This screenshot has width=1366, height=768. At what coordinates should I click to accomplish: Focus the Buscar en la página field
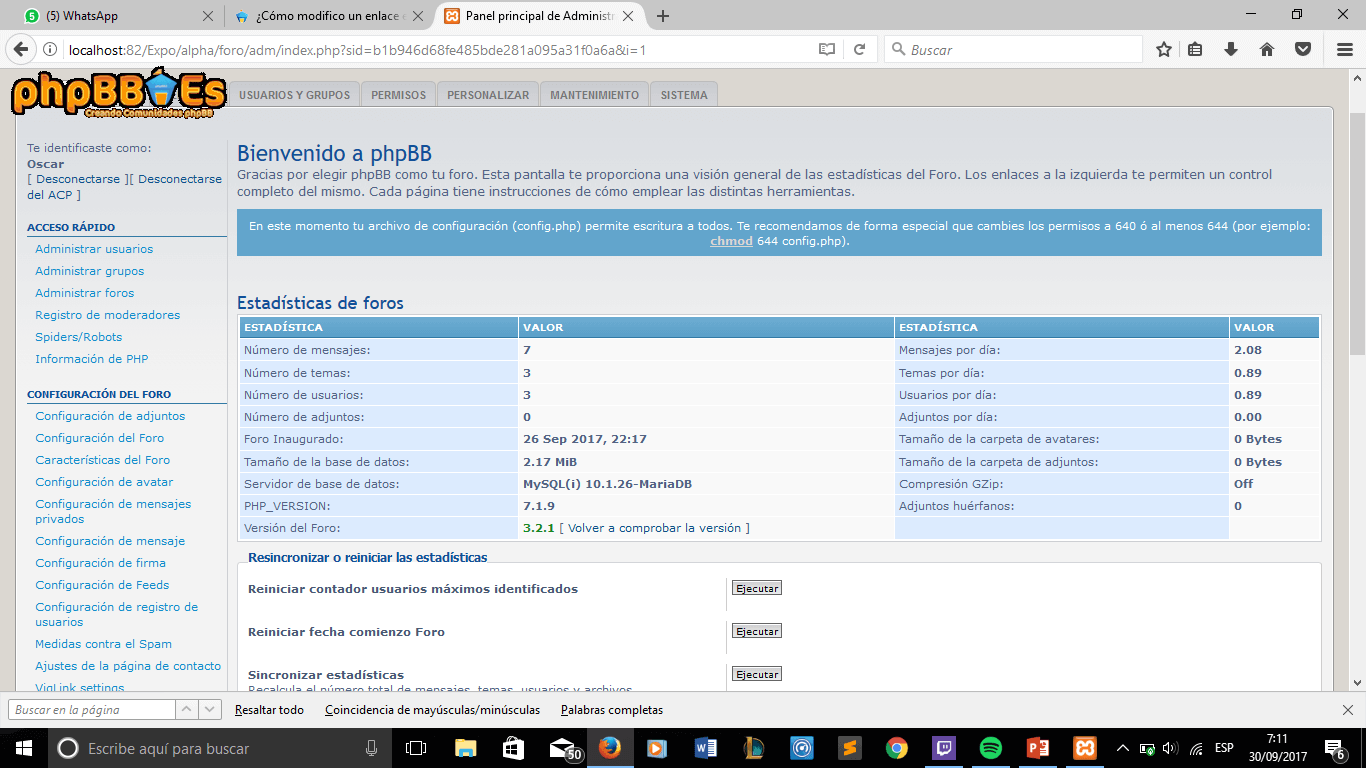tap(92, 710)
